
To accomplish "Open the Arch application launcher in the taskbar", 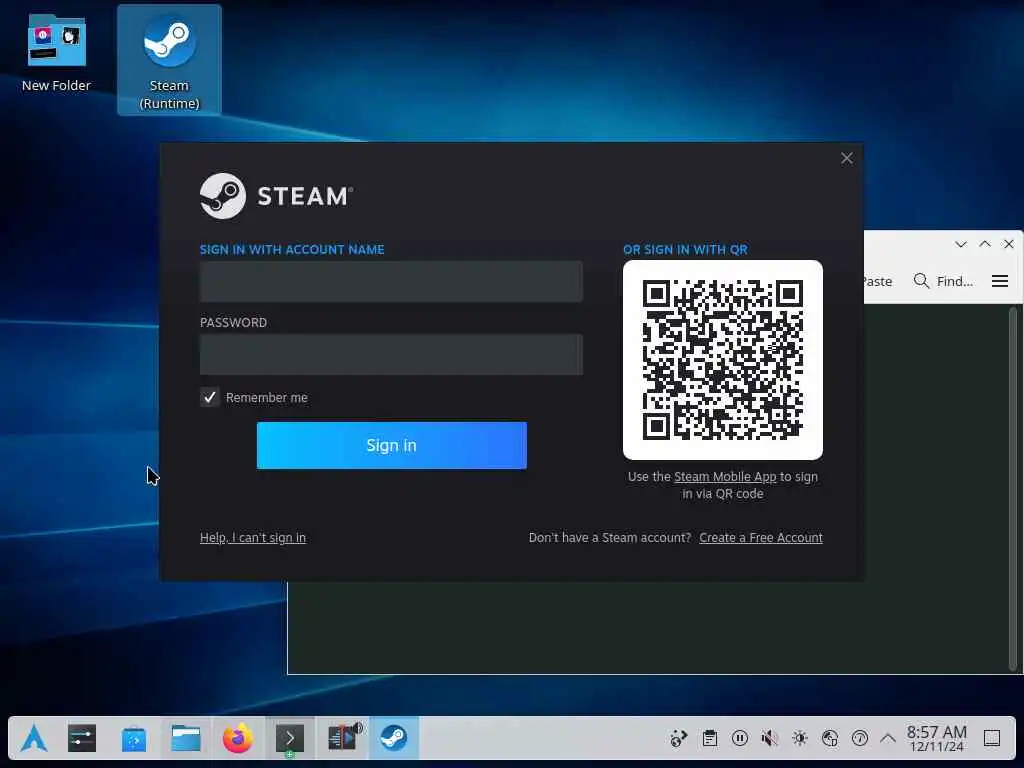I will point(34,739).
